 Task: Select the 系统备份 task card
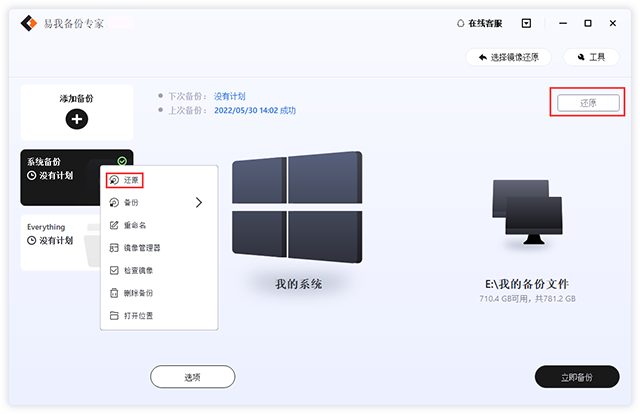(x=60, y=177)
